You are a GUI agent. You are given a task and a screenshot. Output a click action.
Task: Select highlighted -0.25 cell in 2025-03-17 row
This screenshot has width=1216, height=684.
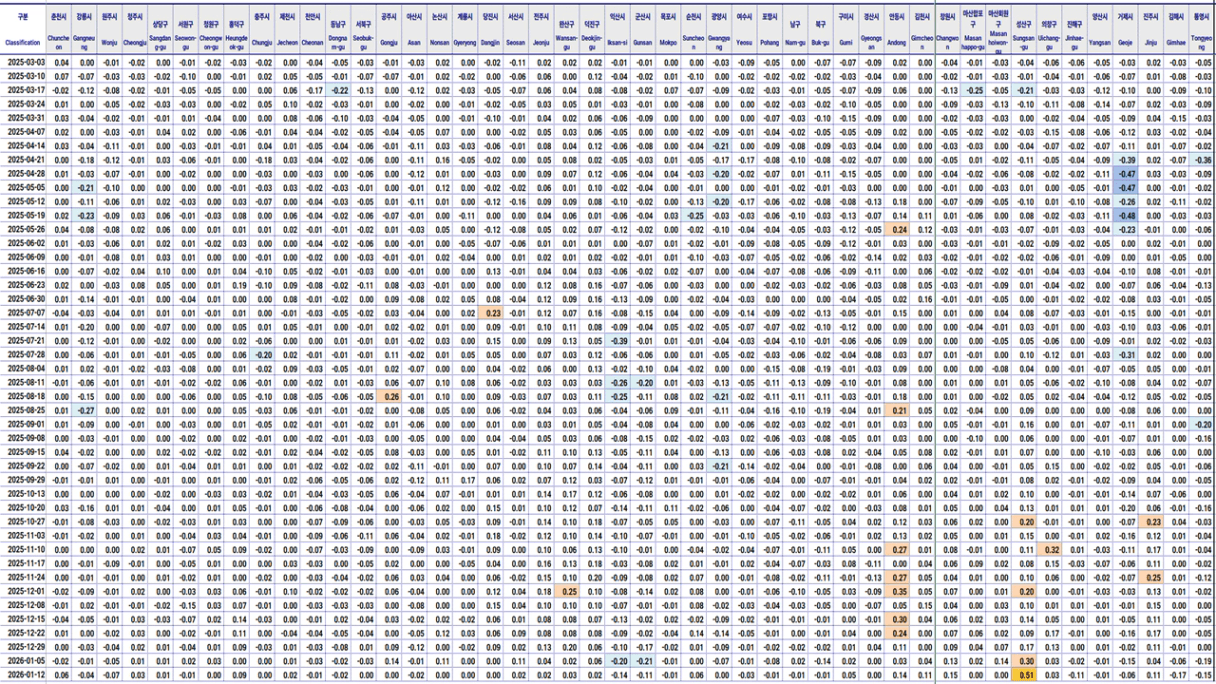coord(973,90)
